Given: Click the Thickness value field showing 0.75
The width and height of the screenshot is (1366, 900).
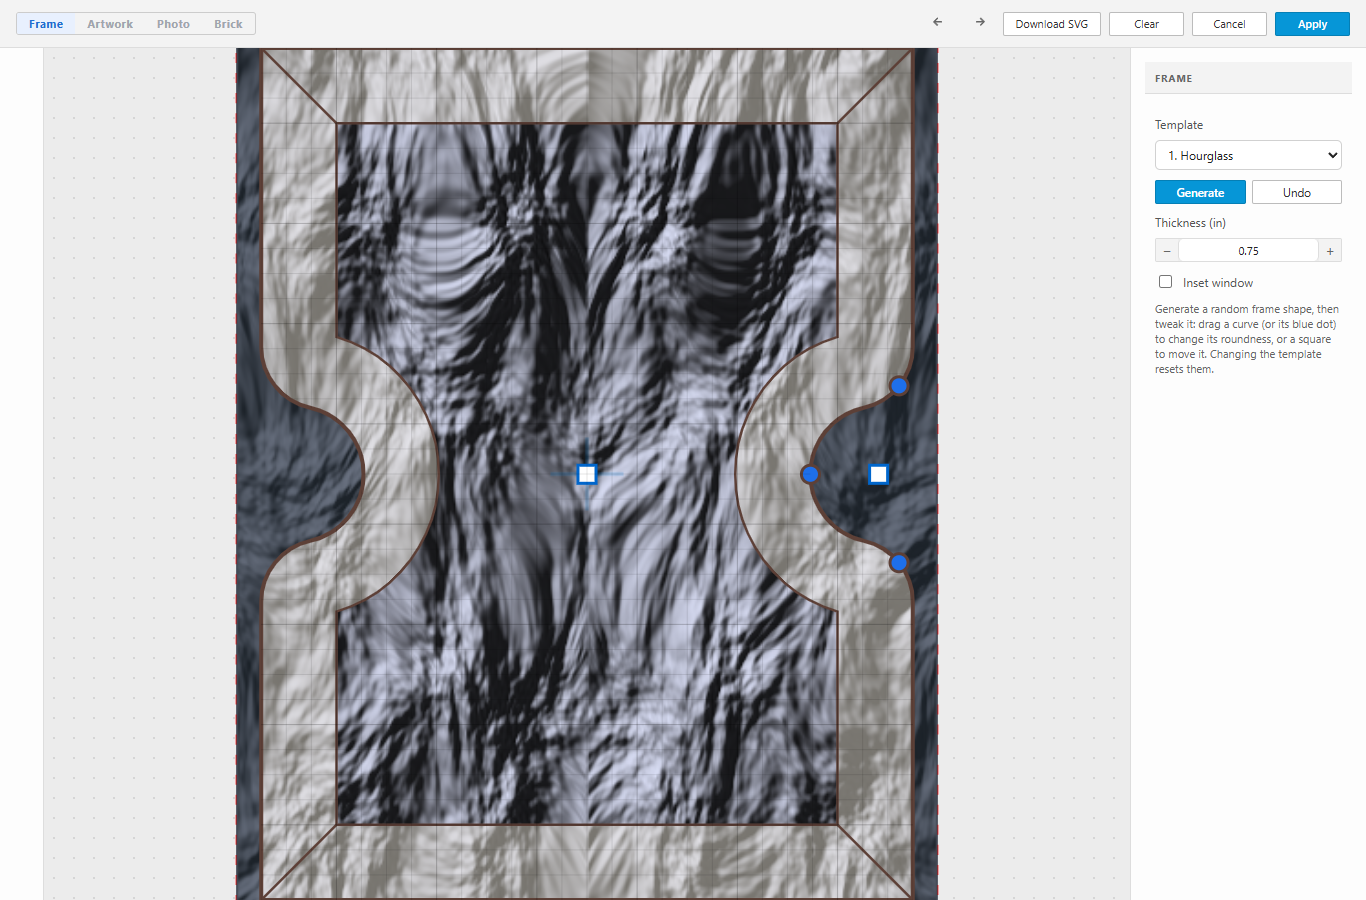Looking at the screenshot, I should click(1248, 251).
